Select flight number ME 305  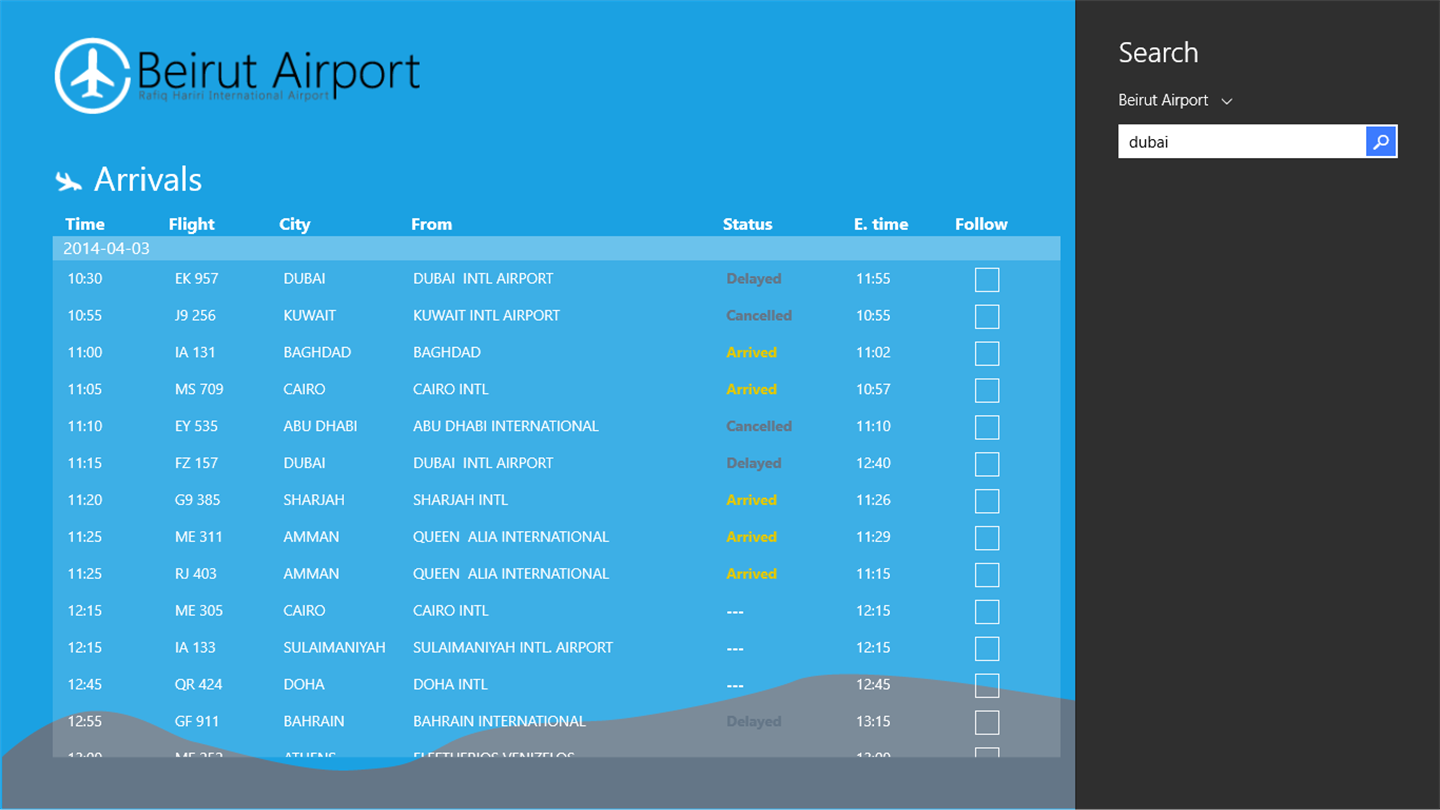[x=198, y=611]
